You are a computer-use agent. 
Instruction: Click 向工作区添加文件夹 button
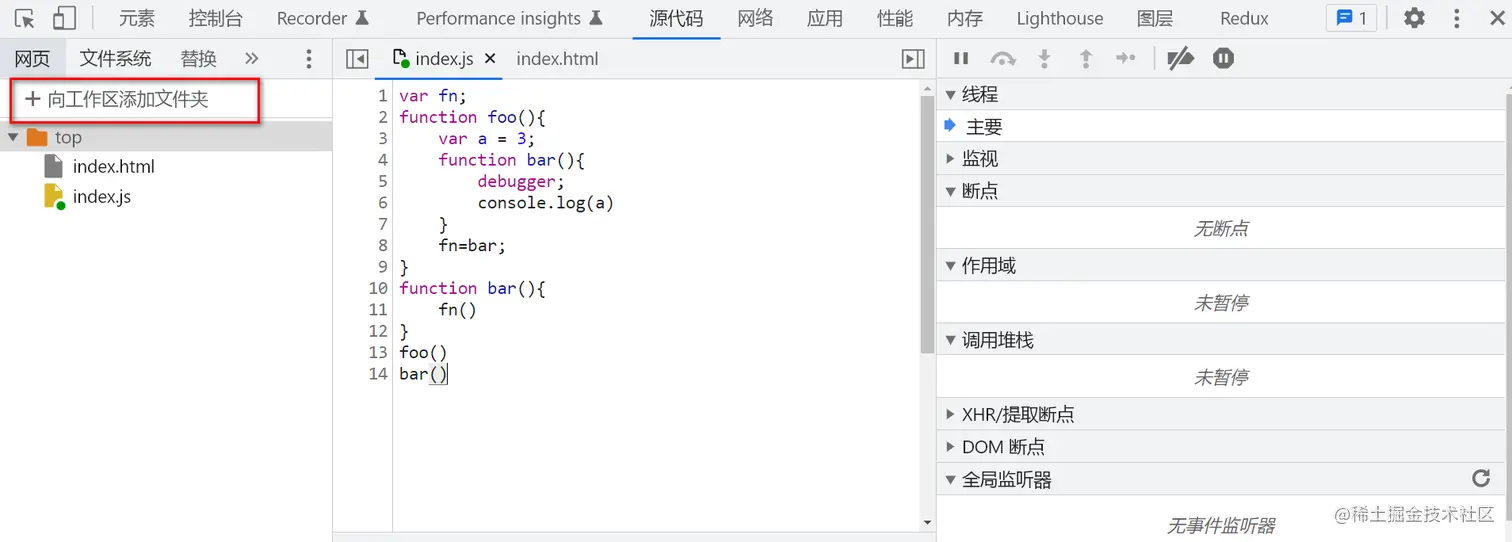click(118, 99)
